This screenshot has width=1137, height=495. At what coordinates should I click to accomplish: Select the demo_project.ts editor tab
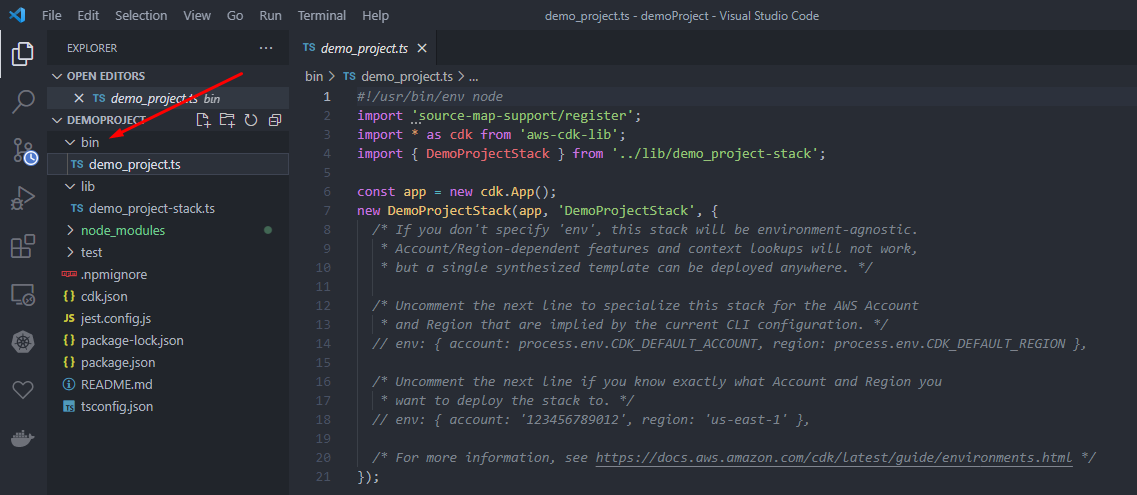(364, 47)
